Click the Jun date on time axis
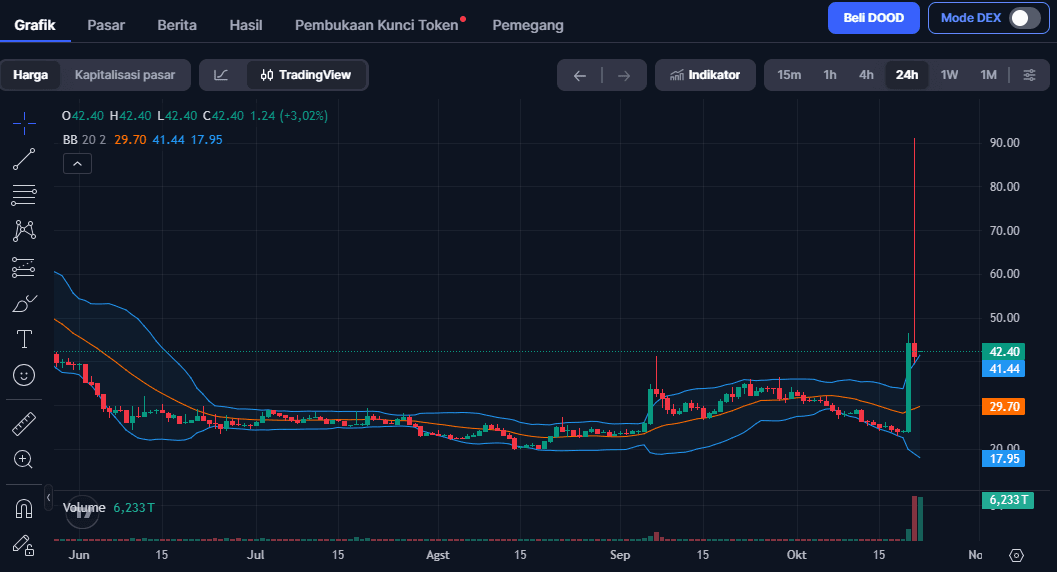1057x572 pixels. (x=79, y=555)
